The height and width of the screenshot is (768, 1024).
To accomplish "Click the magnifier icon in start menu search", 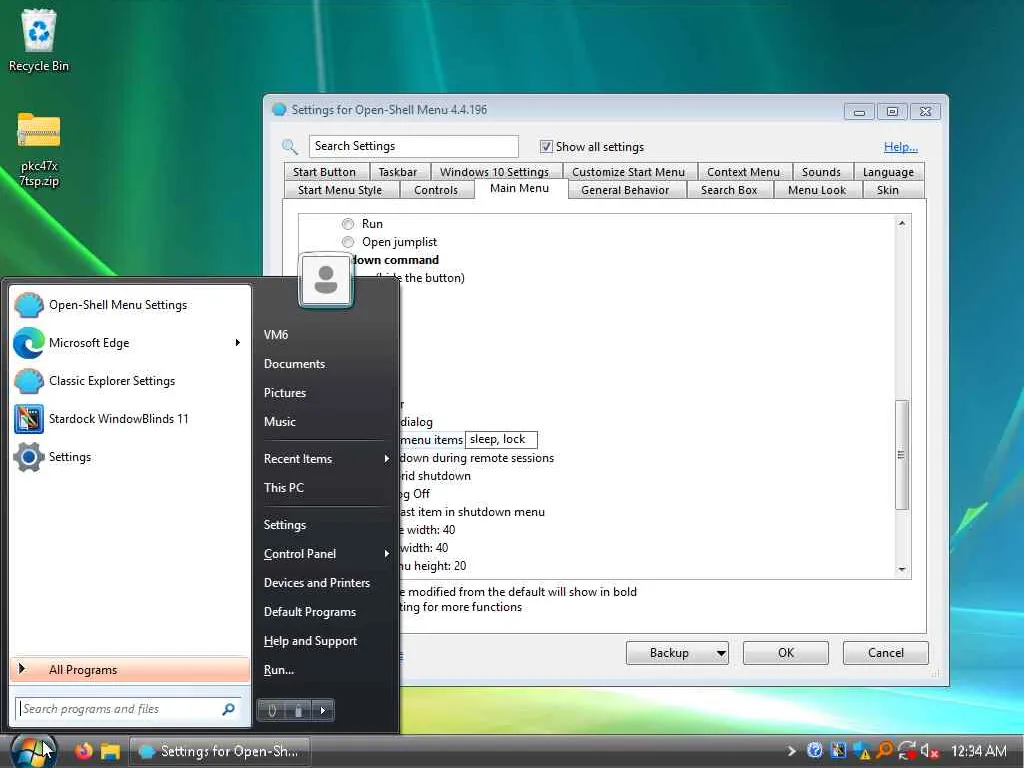I will (229, 709).
